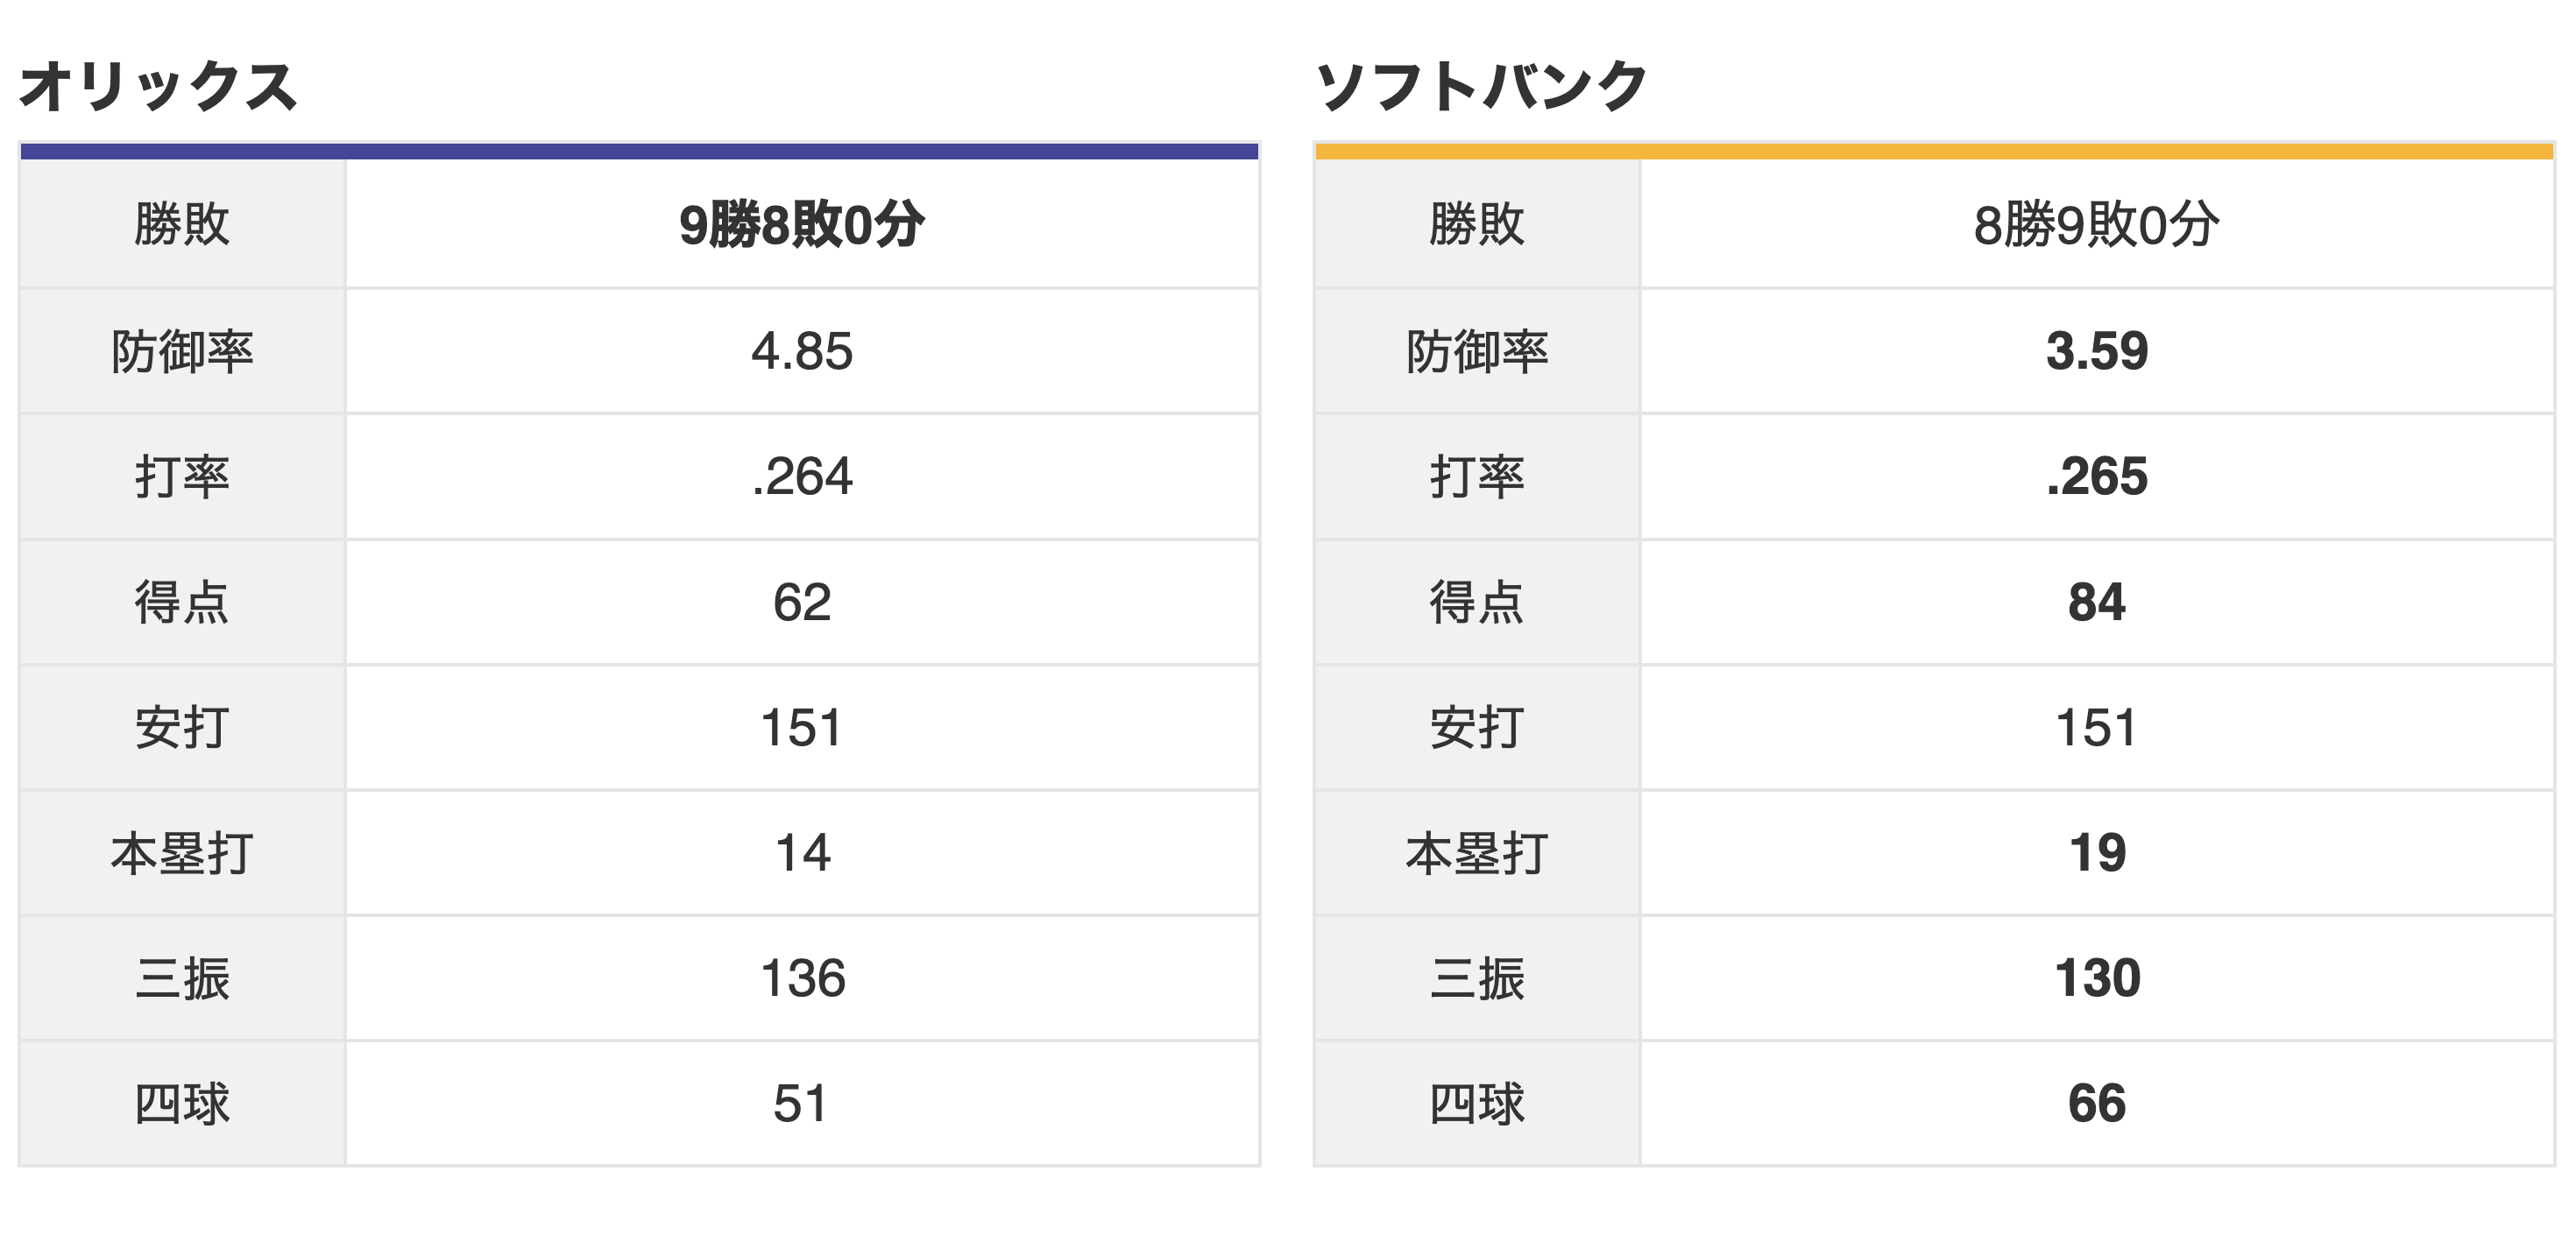The height and width of the screenshot is (1235, 2576).
Task: Click SoftBank ERA value 3.59
Action: [2097, 351]
